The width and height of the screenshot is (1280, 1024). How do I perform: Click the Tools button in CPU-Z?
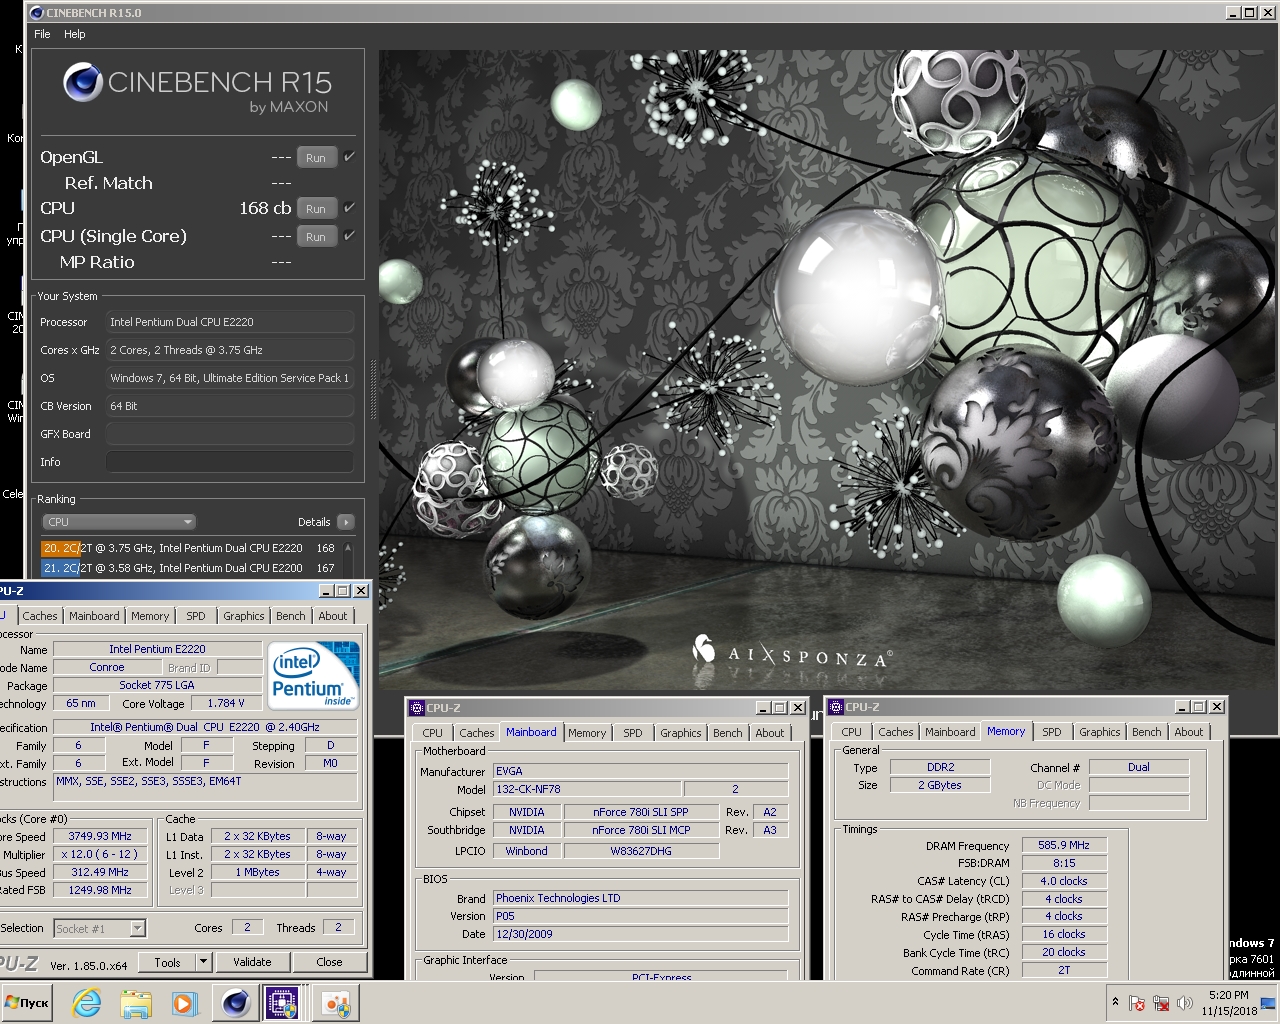point(167,962)
